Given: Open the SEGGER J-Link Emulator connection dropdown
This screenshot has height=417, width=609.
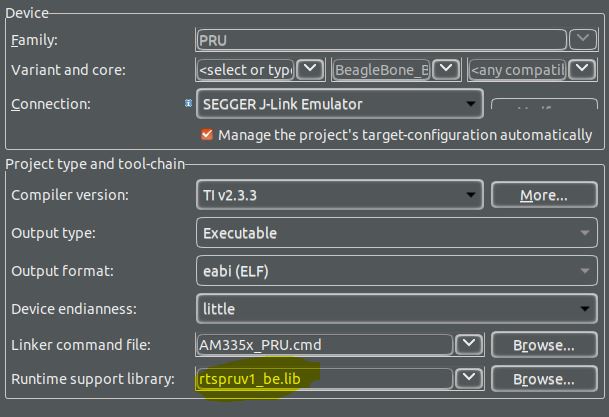Looking at the screenshot, I should click(340, 104).
